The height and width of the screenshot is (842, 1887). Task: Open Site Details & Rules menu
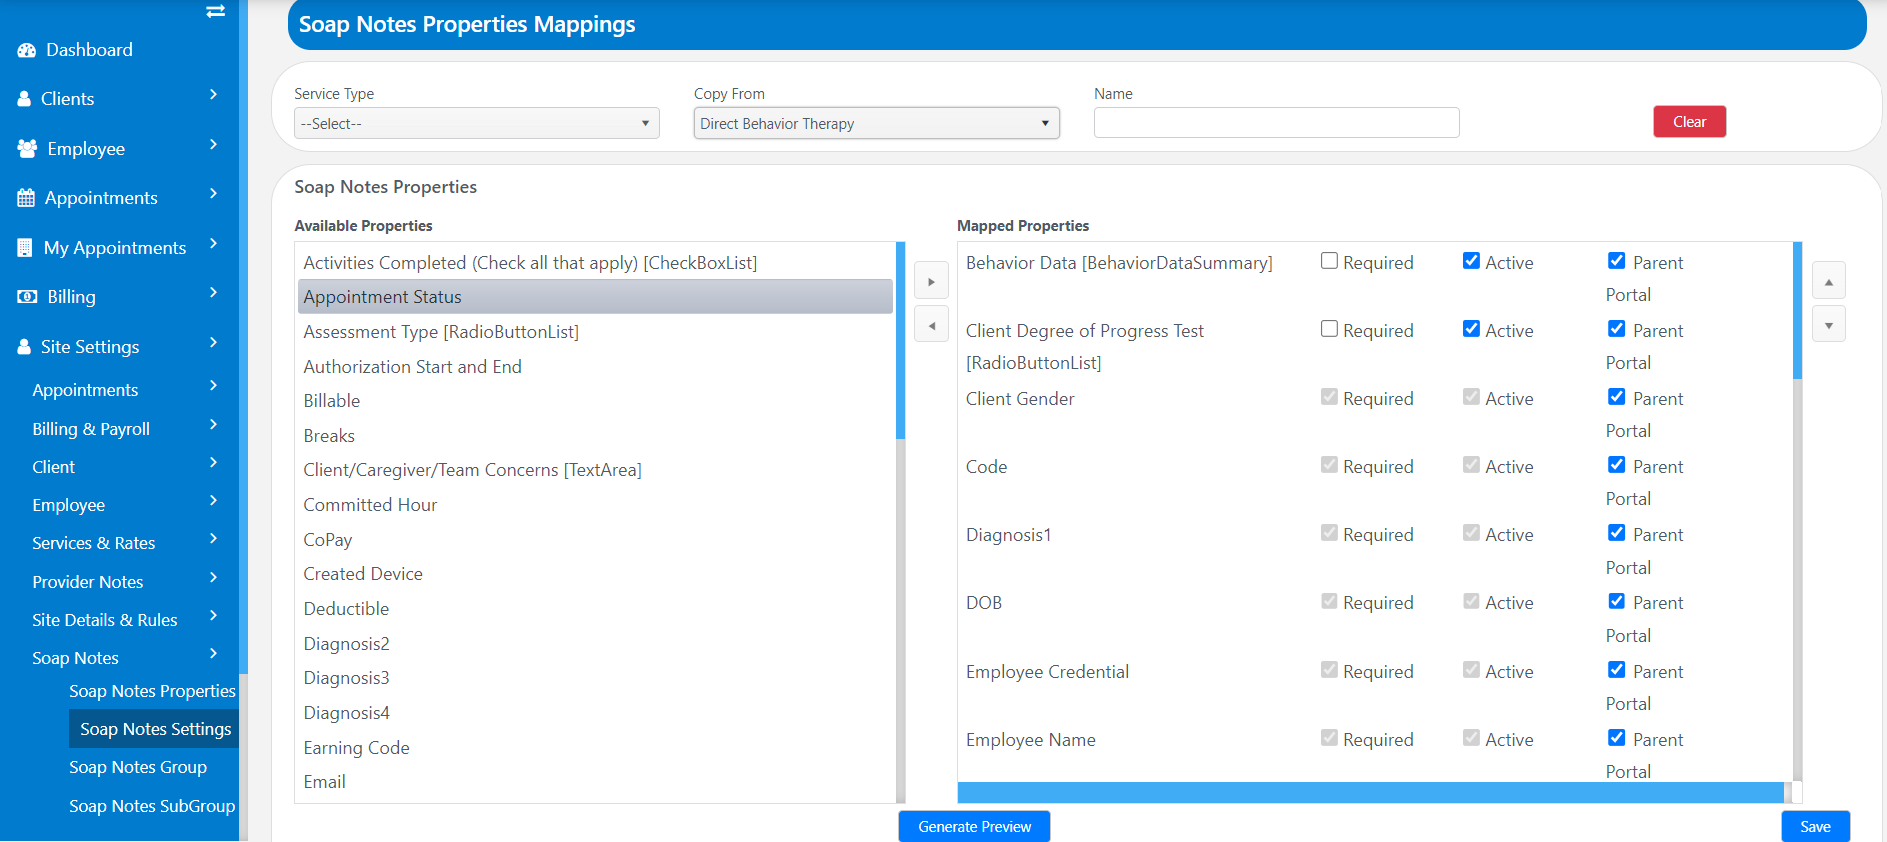click(105, 620)
